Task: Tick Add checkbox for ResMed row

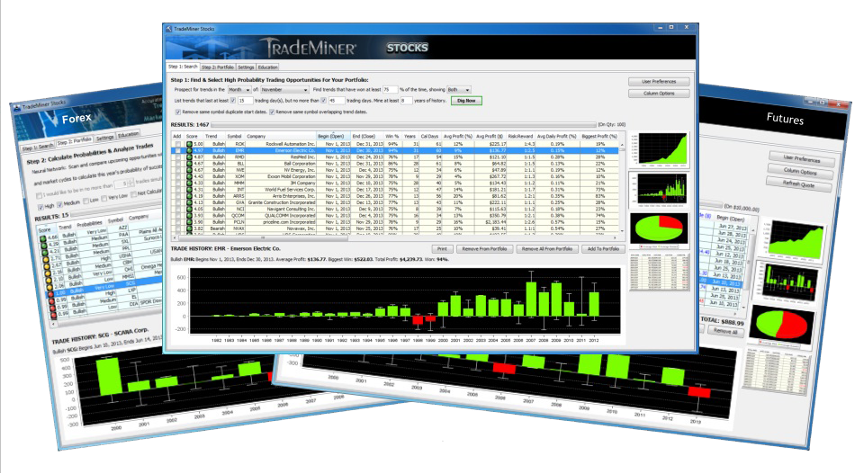Action: point(178,157)
